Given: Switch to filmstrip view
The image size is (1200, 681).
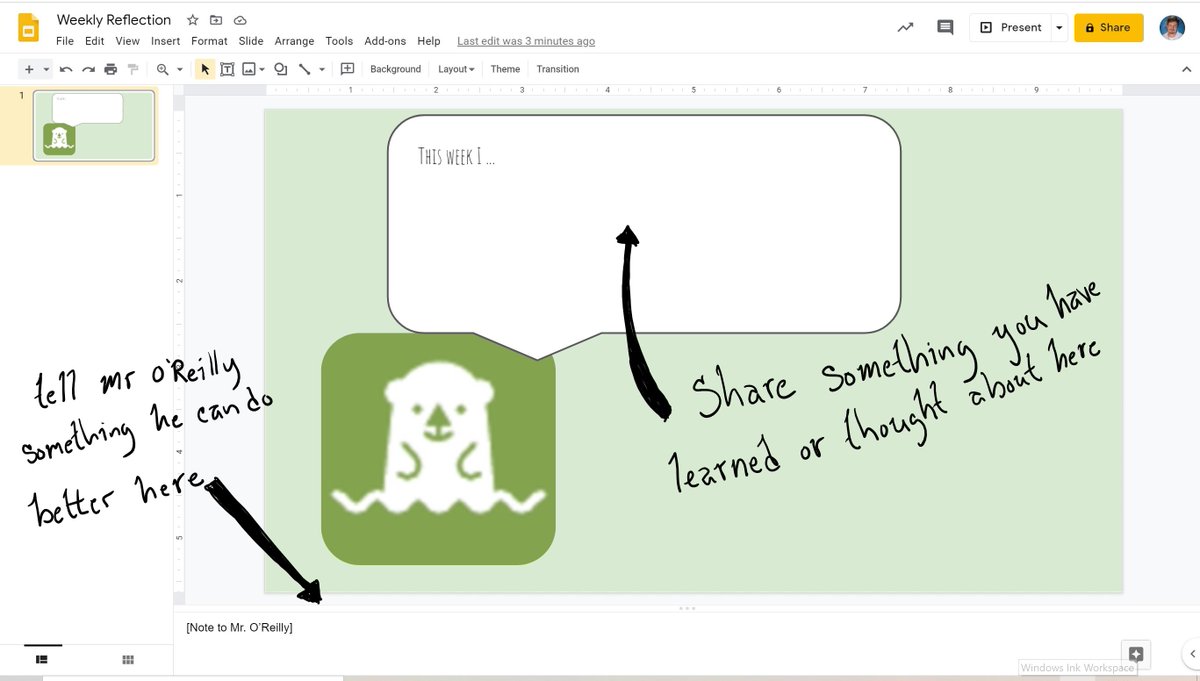Looking at the screenshot, I should pyautogui.click(x=42, y=659).
